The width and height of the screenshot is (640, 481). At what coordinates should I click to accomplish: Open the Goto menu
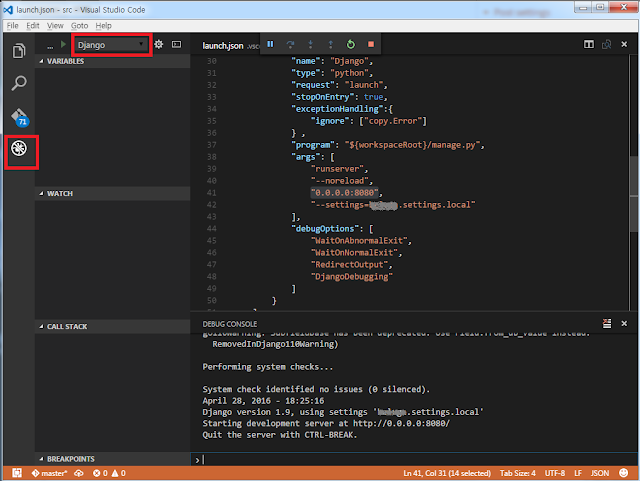click(x=79, y=26)
